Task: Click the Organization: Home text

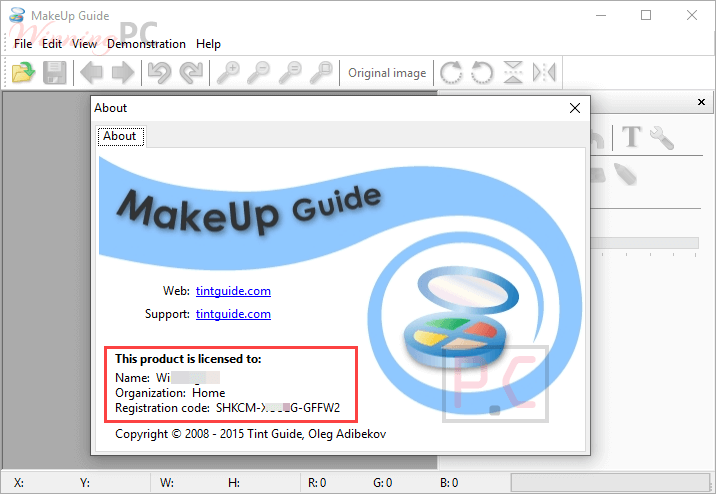Action: 170,393
